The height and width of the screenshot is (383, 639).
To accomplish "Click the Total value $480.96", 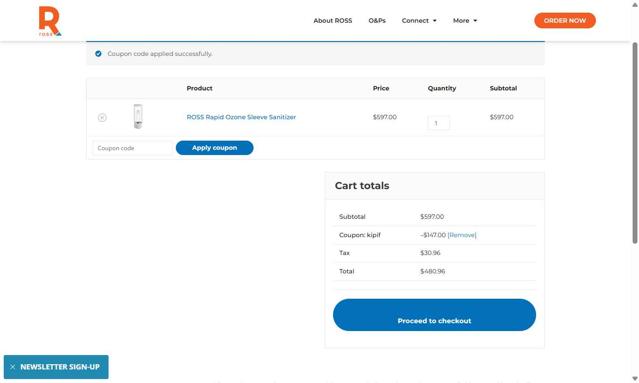I will point(432,271).
